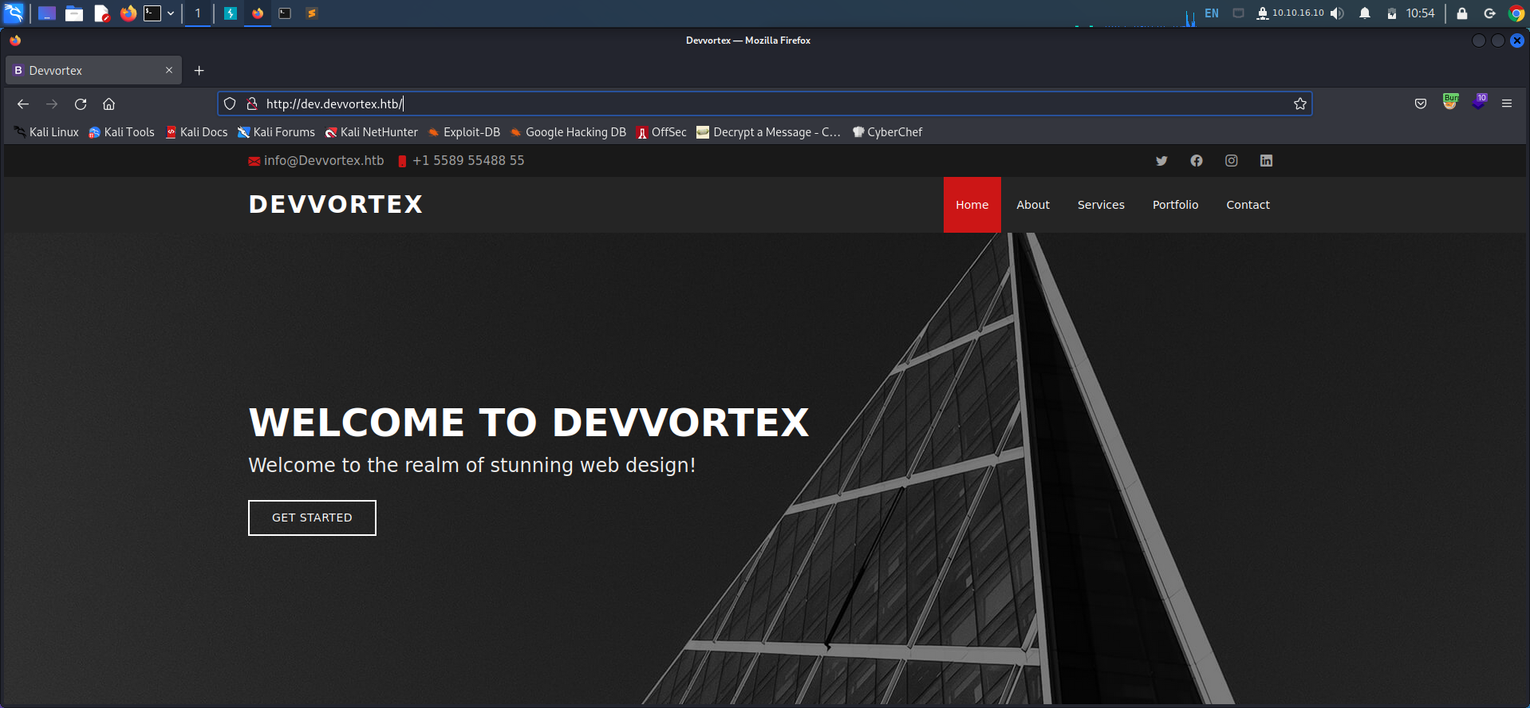
Task: Expand the terminal taskbar dropdown chevron
Action: [x=170, y=13]
